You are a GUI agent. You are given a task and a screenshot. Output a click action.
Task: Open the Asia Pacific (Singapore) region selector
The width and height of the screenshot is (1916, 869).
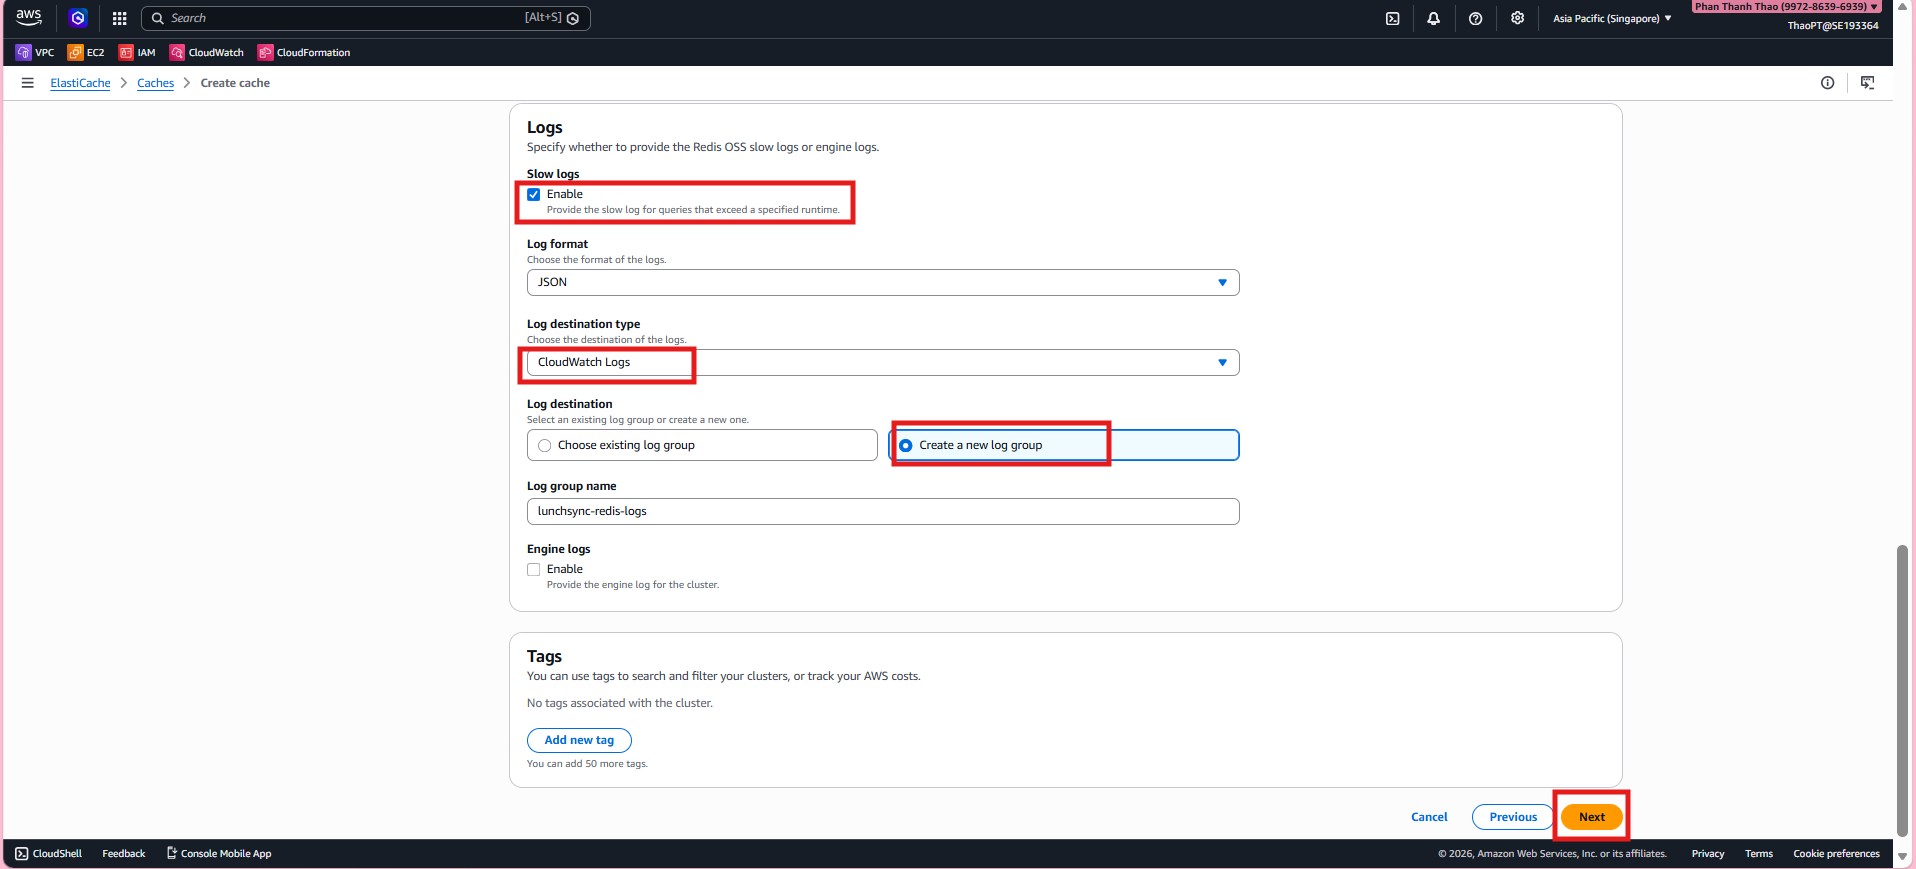(x=1612, y=18)
